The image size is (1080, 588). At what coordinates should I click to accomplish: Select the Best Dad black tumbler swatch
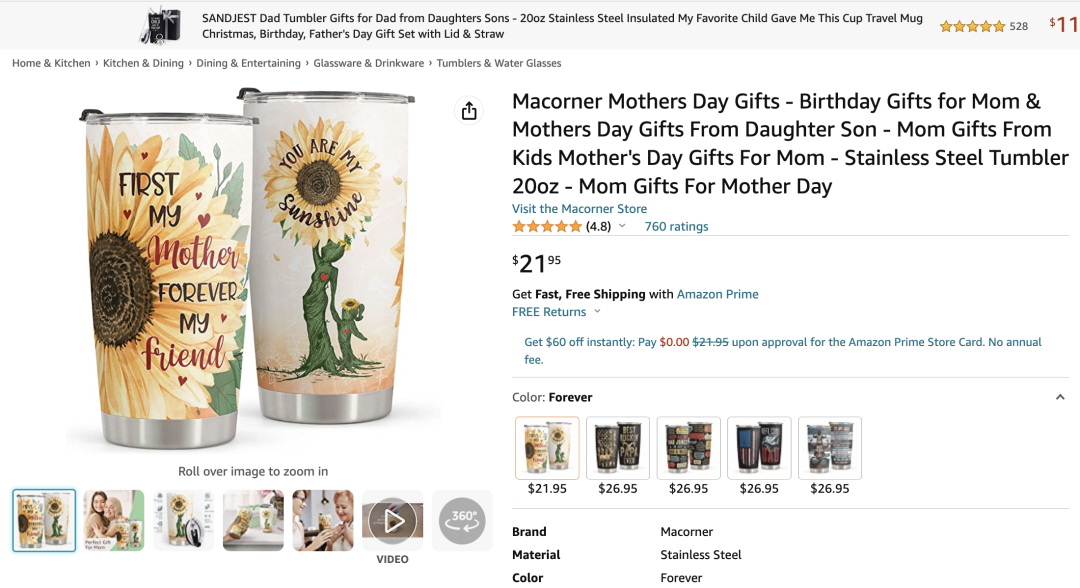618,448
